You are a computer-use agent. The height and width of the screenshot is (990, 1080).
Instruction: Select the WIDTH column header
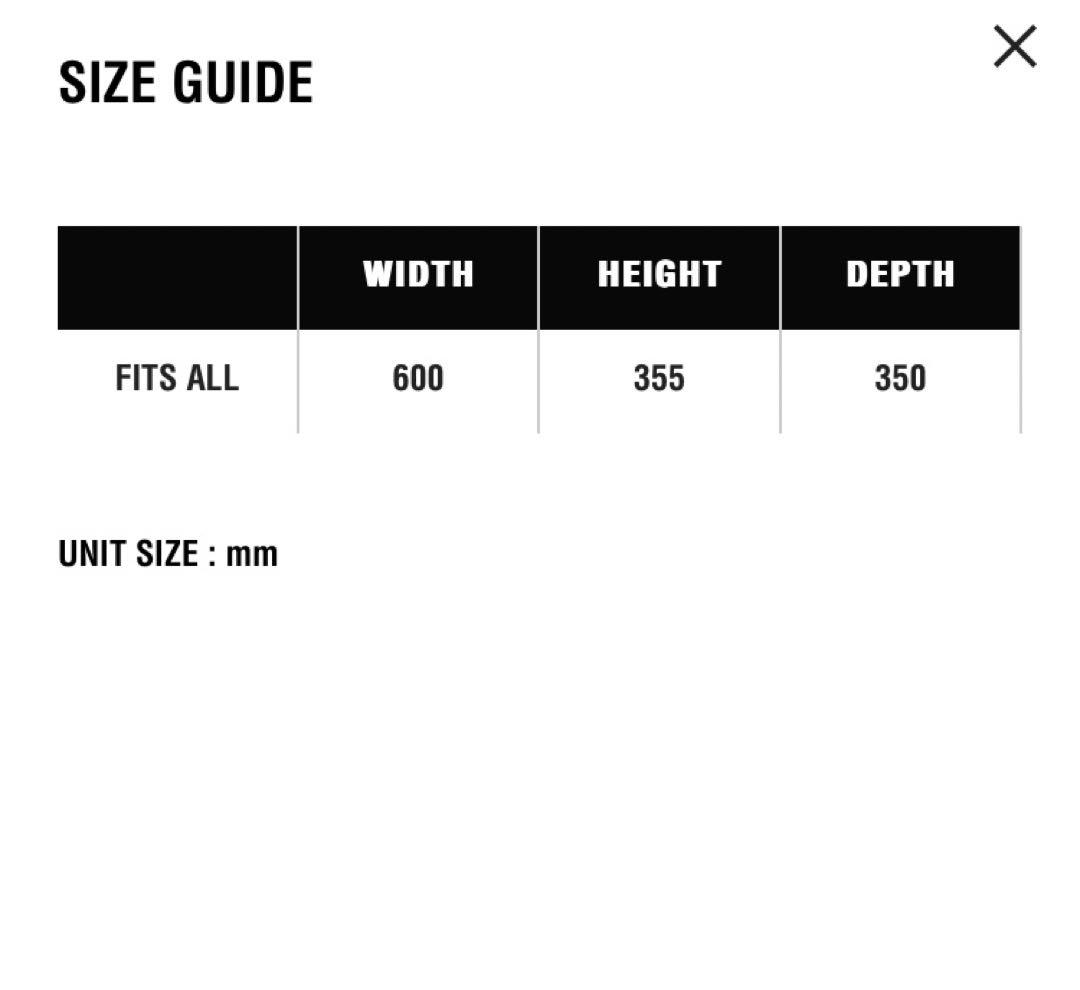(x=418, y=274)
